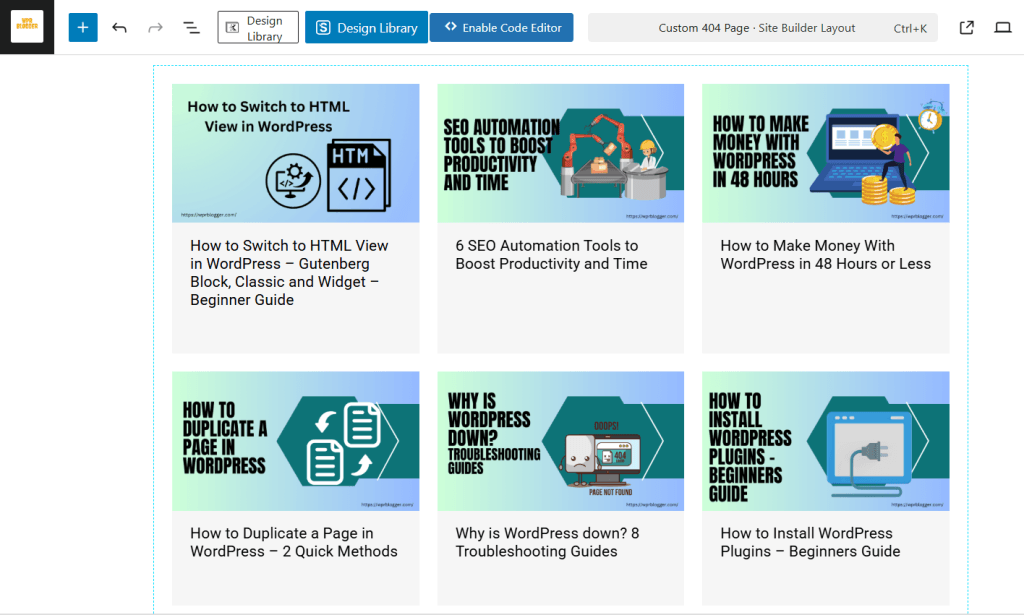Open the How to Install WordPress Plugins title
The width and height of the screenshot is (1024, 615).
click(x=810, y=543)
